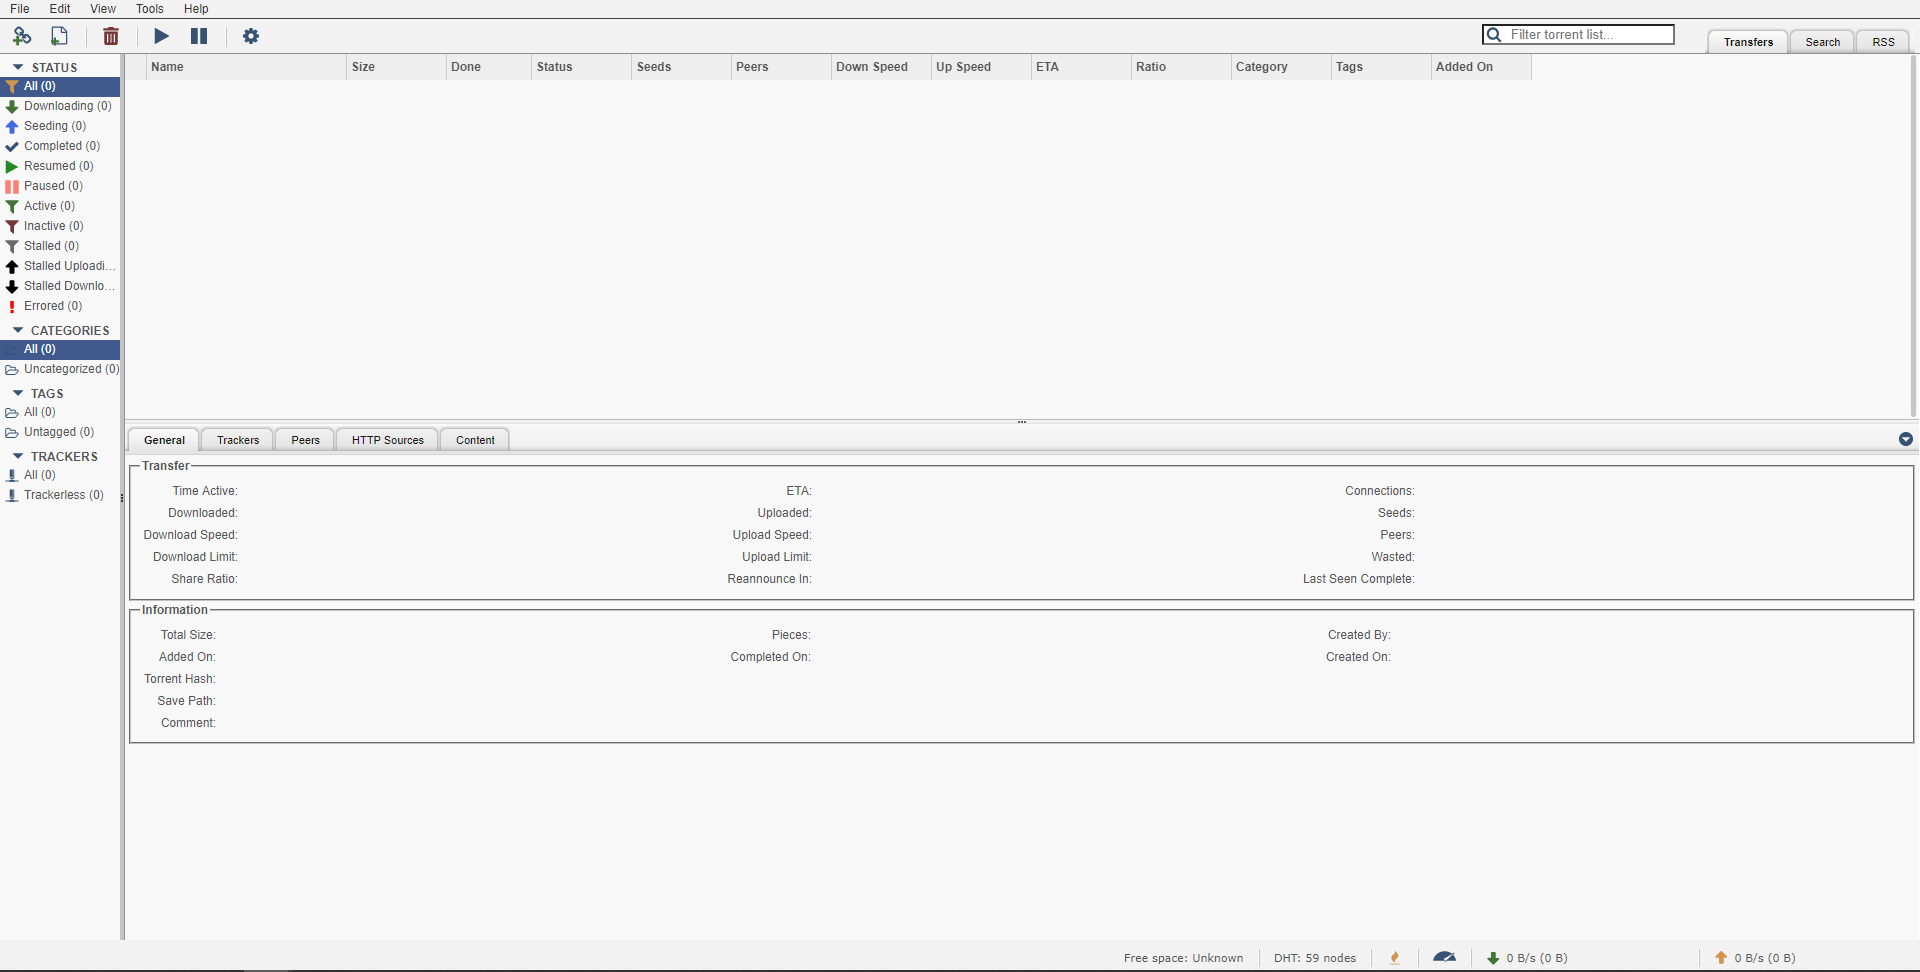
Task: Sort torrents by the Added On column
Action: pyautogui.click(x=1481, y=67)
